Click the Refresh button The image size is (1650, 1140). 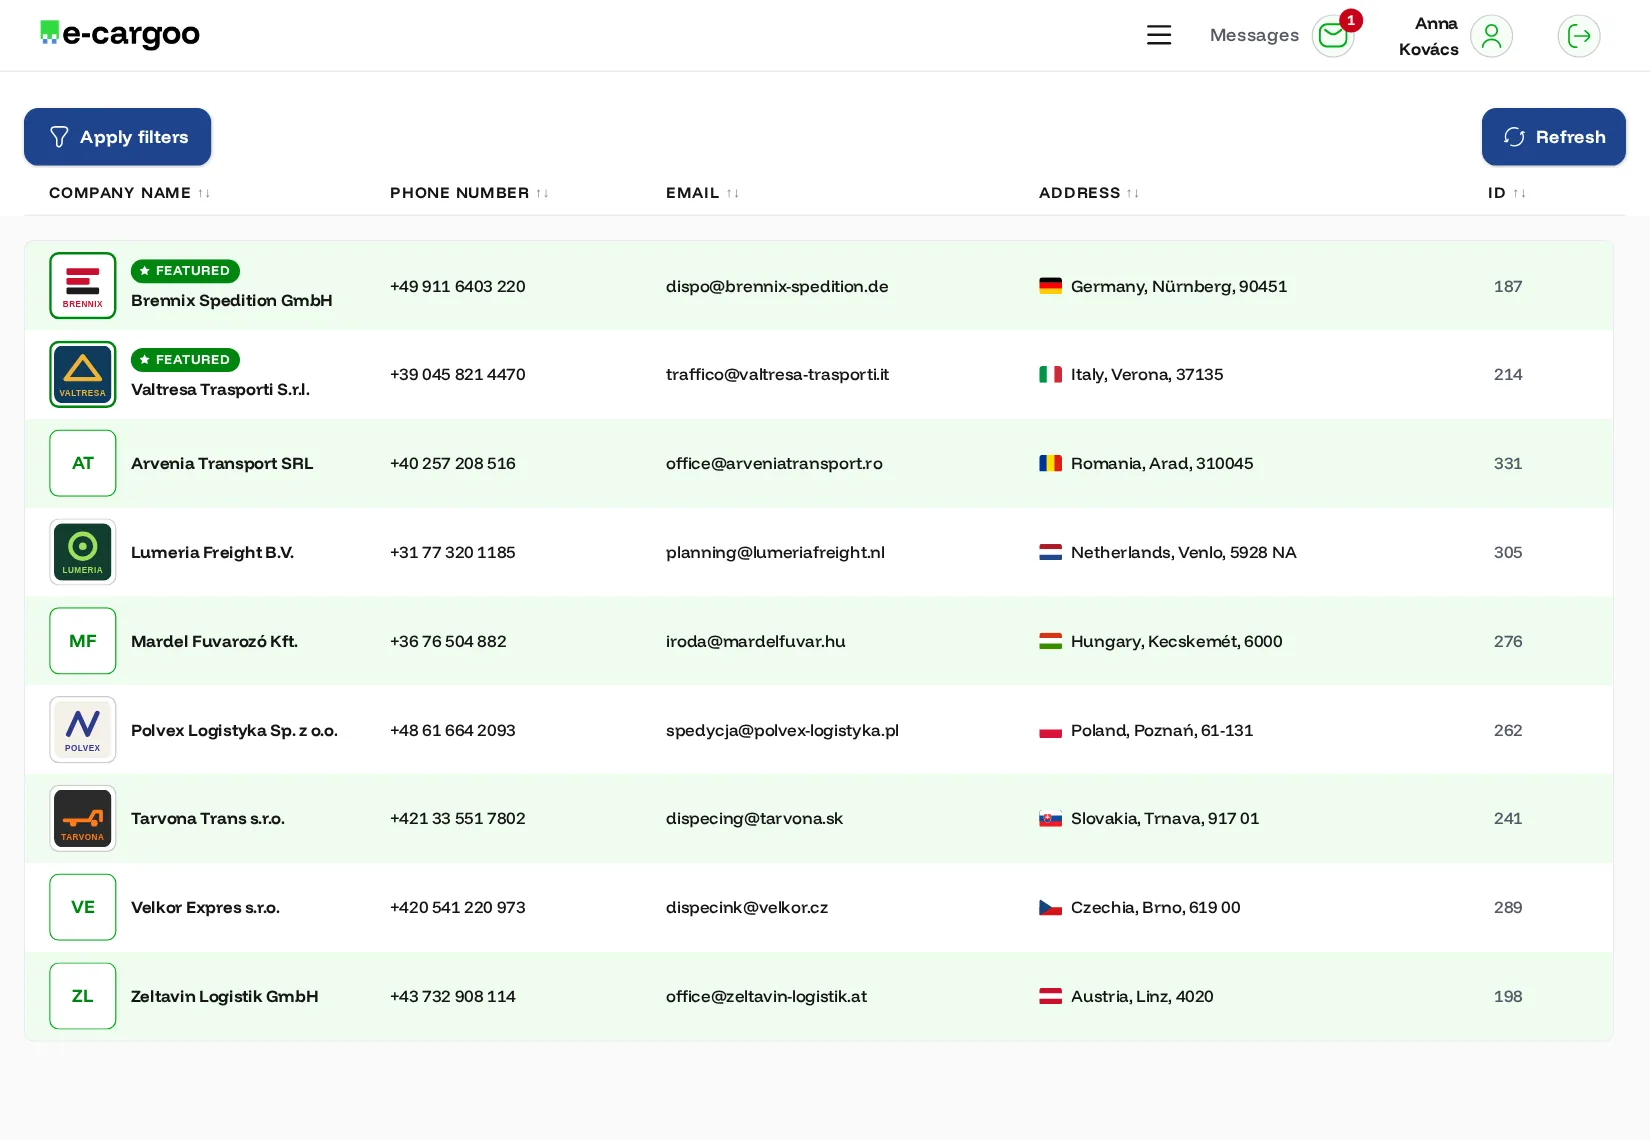pyautogui.click(x=1554, y=137)
